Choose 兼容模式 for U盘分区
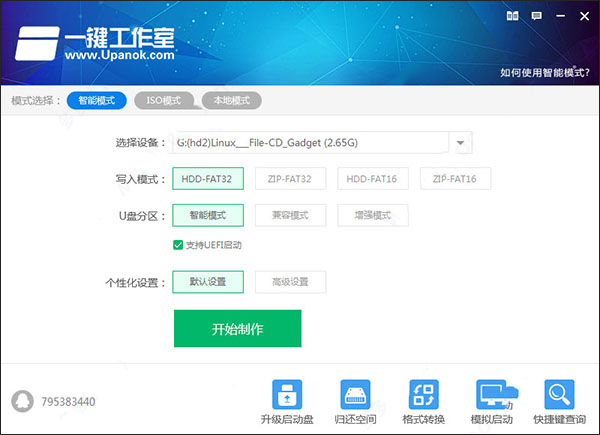 pos(290,215)
